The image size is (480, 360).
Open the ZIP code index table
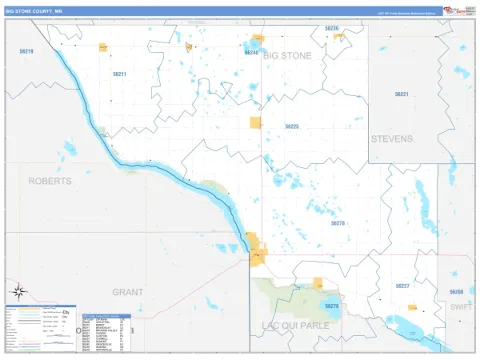point(106,332)
